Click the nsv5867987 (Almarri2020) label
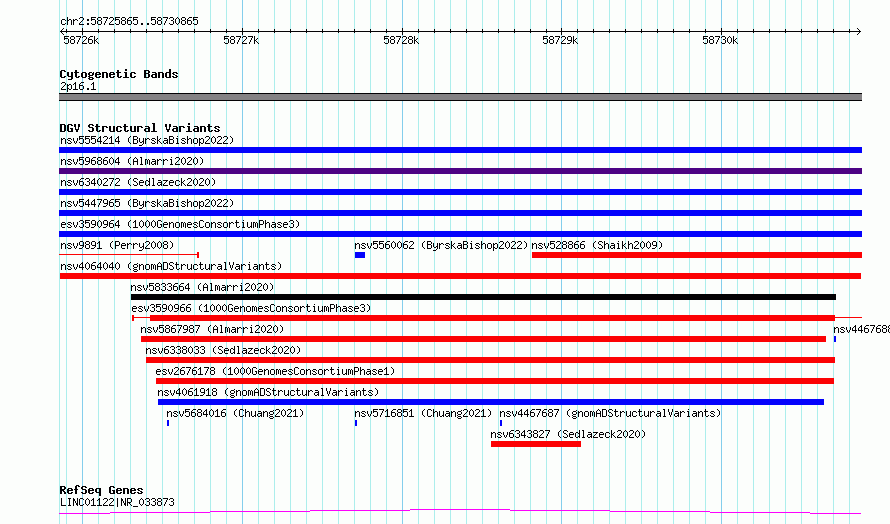Image resolution: width=890 pixels, height=524 pixels. click(212, 329)
